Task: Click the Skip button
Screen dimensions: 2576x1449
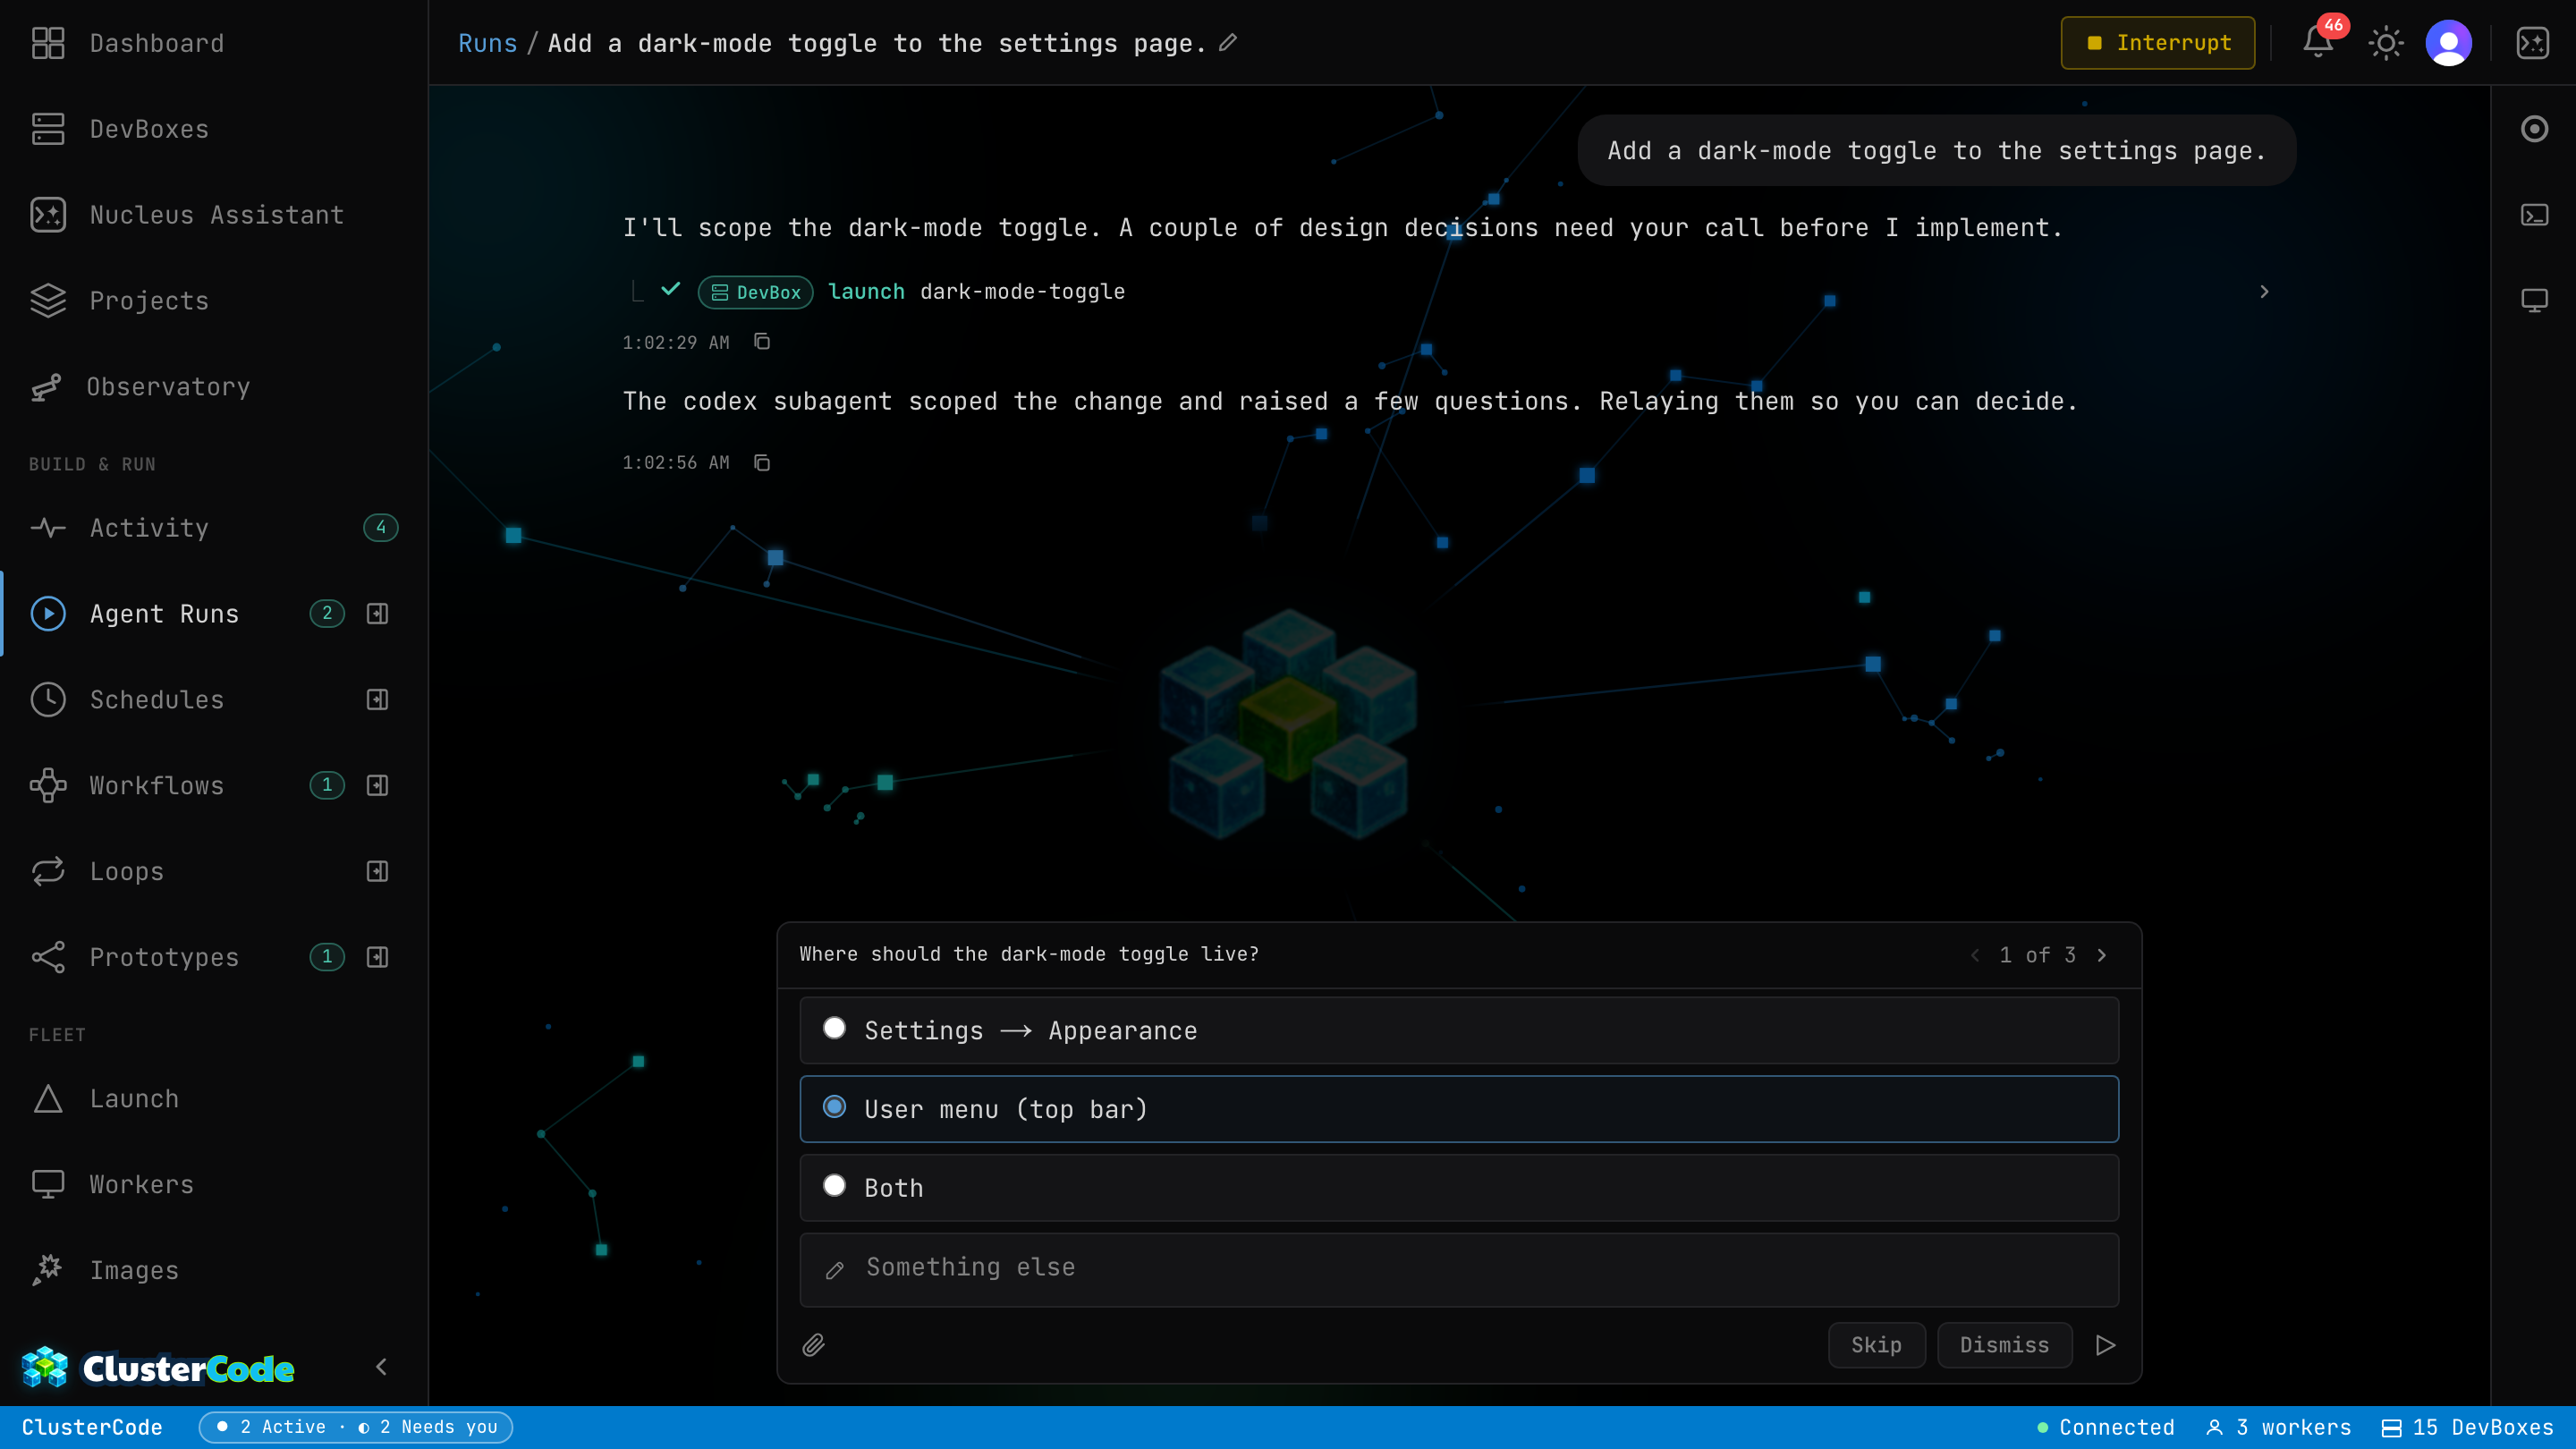Action: [1876, 1345]
